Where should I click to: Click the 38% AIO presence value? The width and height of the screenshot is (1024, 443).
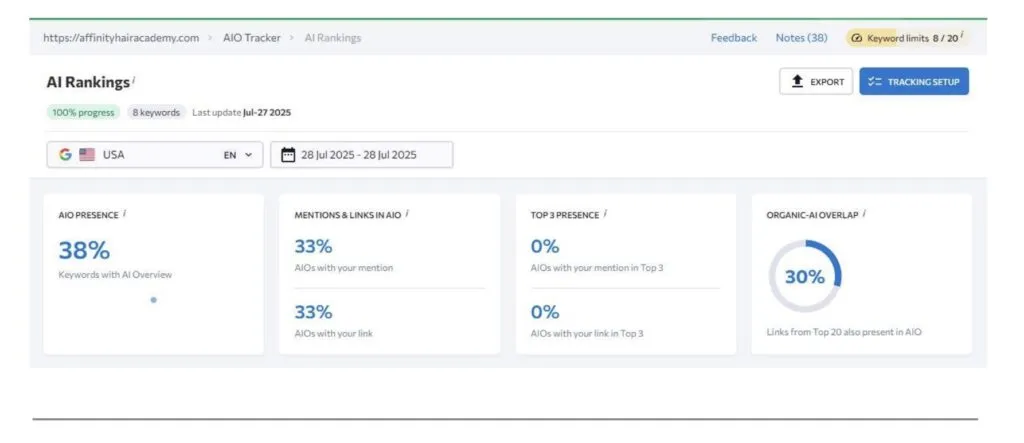pyautogui.click(x=84, y=250)
